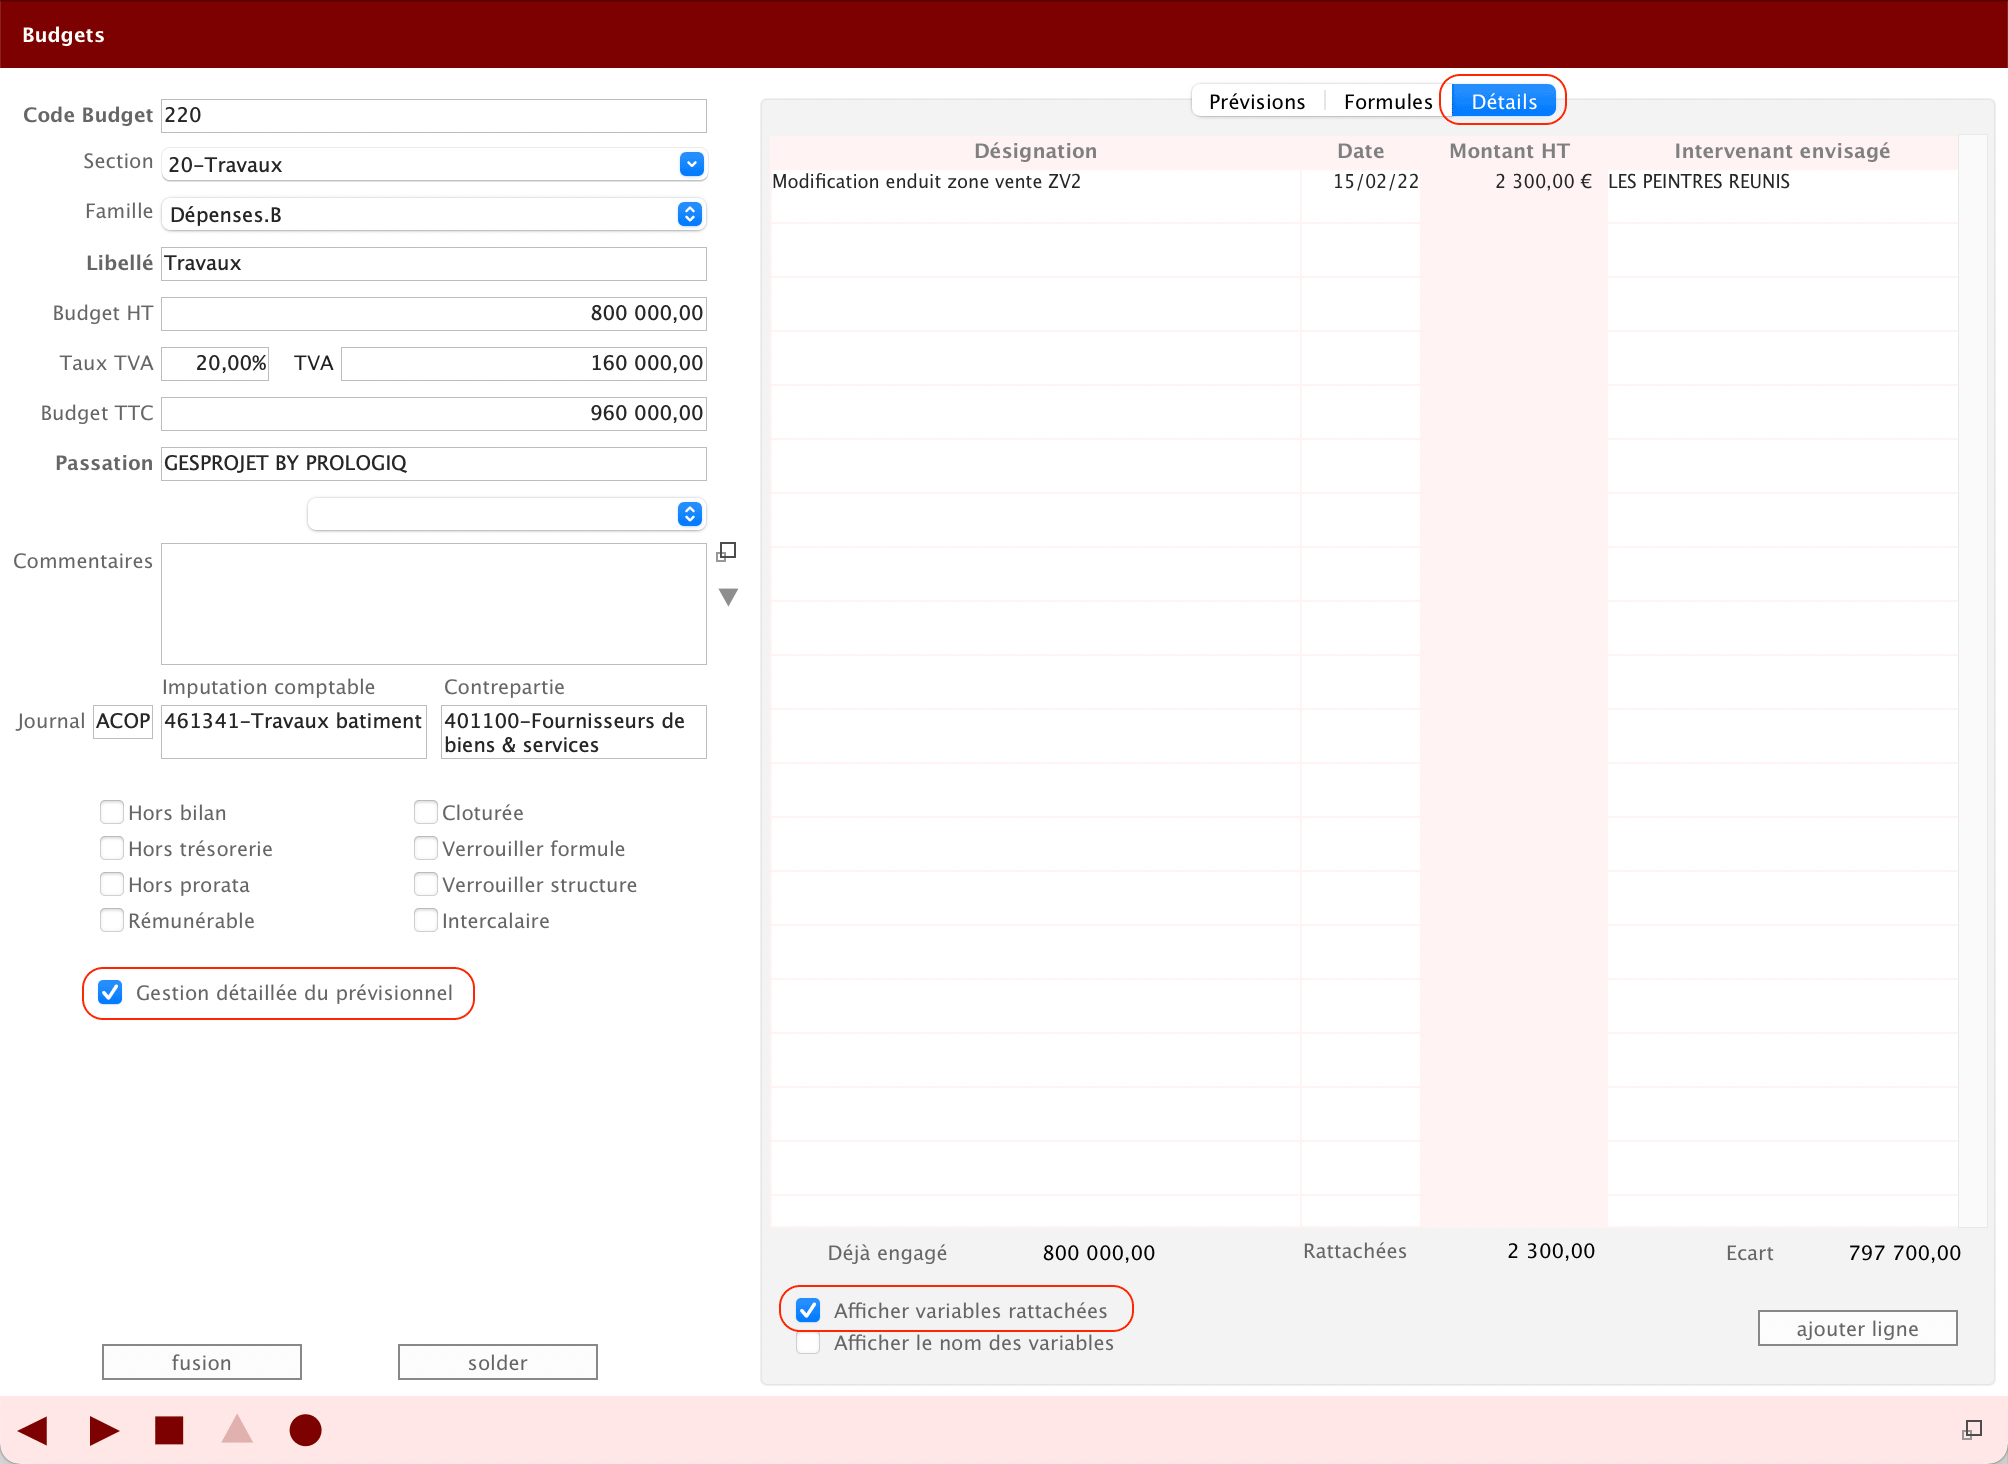
Task: Enable Hors trésorerie checkbox
Action: [112, 848]
